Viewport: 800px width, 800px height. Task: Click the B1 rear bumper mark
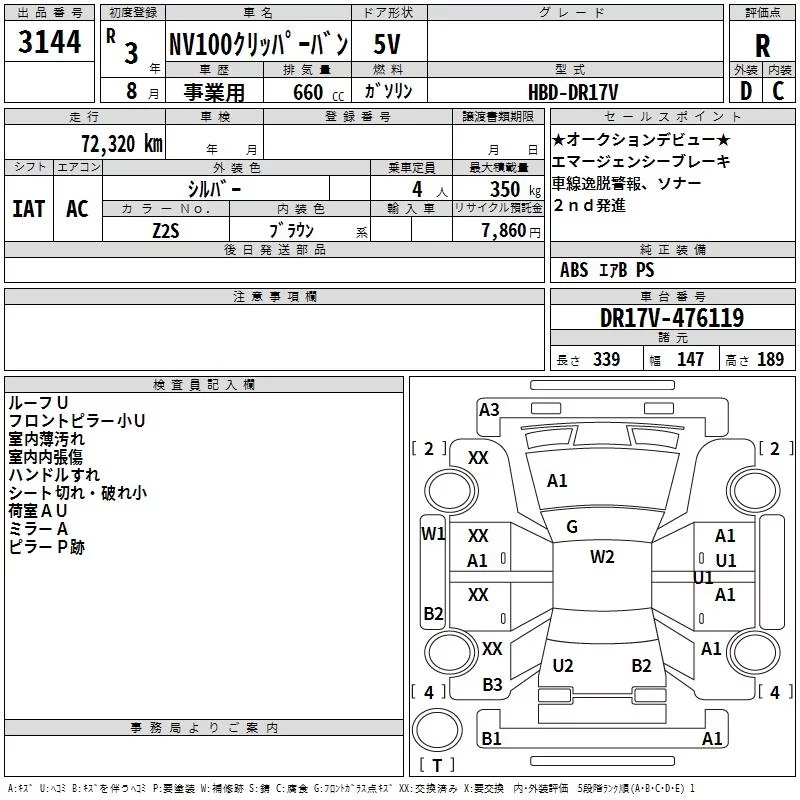click(x=491, y=738)
